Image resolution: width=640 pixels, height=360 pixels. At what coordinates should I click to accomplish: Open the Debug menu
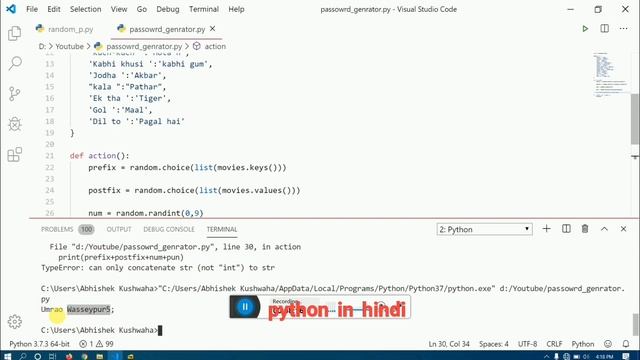point(168,9)
